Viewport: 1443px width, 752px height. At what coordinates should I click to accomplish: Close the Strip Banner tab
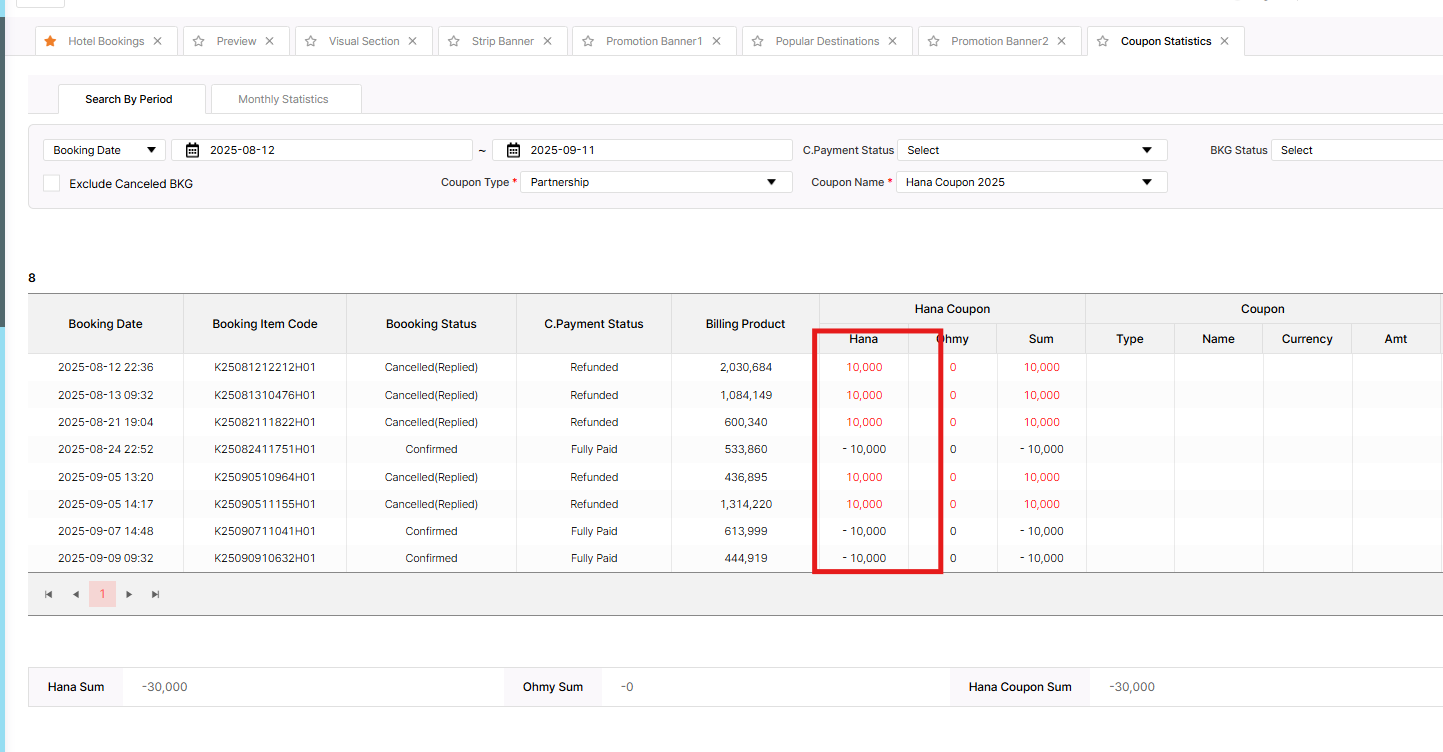coord(548,41)
